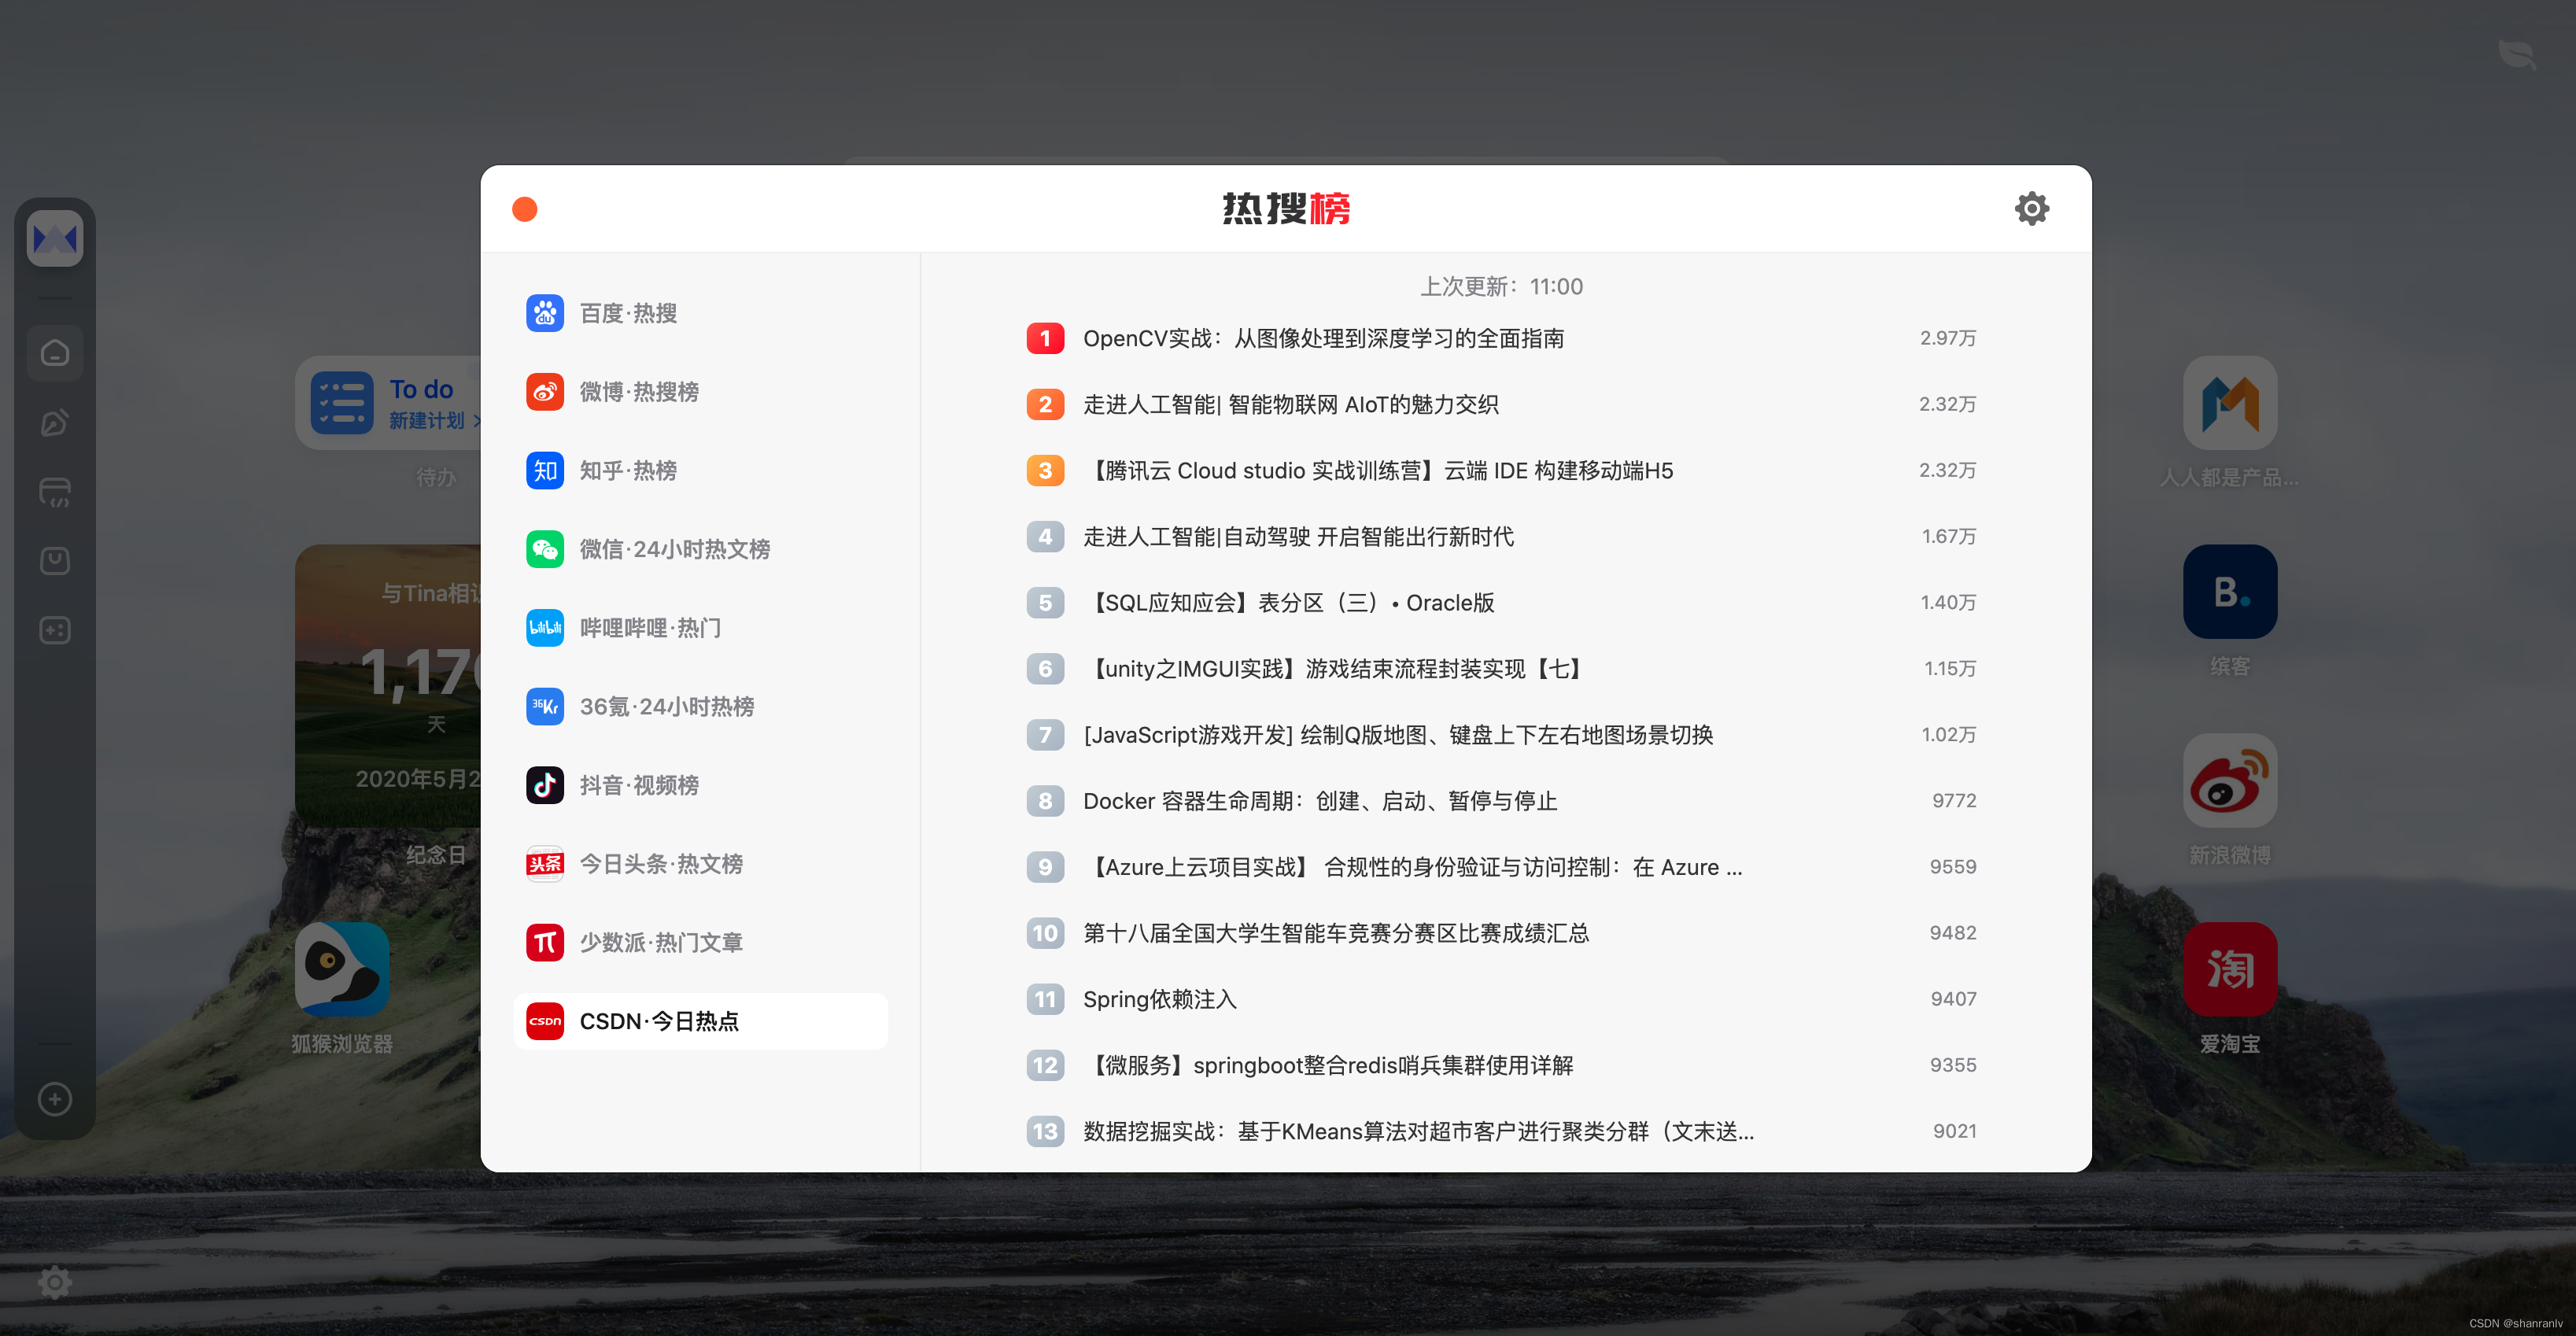
Task: Select the Baidu hot search source
Action: pos(628,313)
